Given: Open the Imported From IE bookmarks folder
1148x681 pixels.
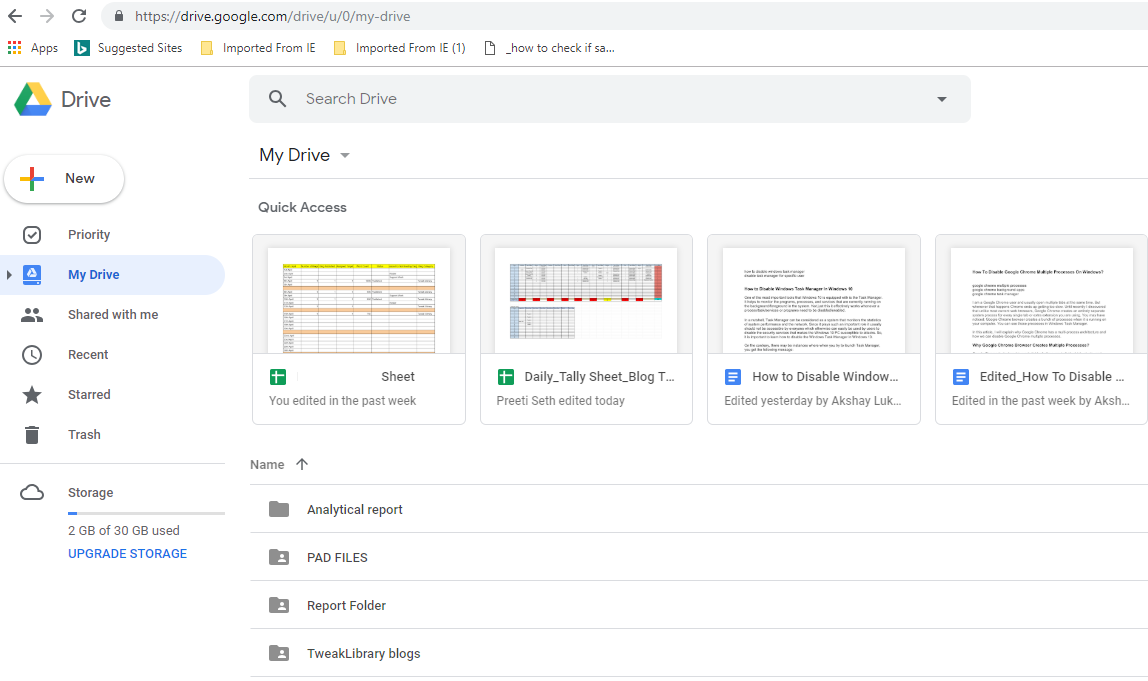Looking at the screenshot, I should tap(258, 47).
